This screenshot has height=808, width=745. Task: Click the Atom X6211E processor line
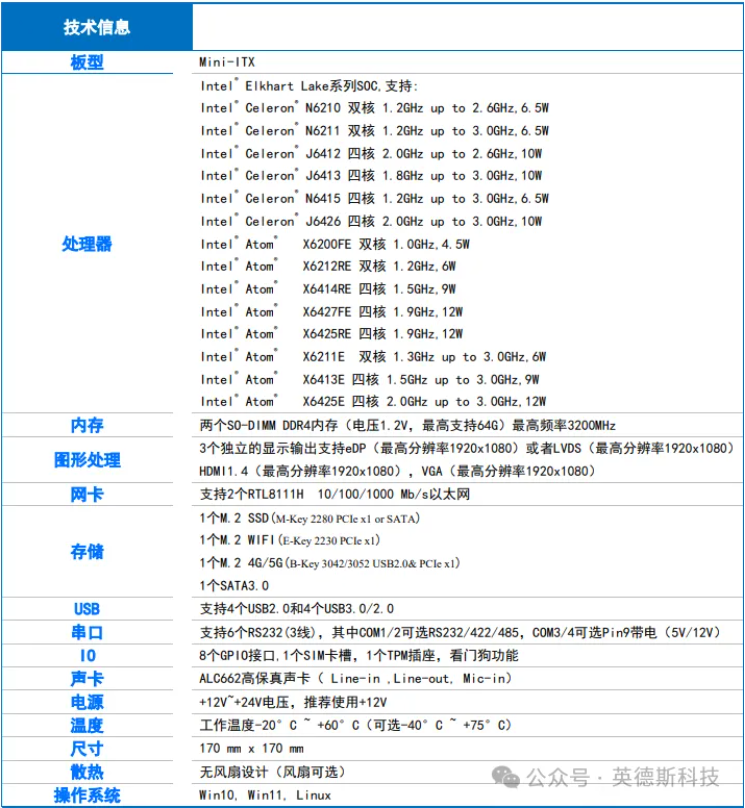point(374,357)
